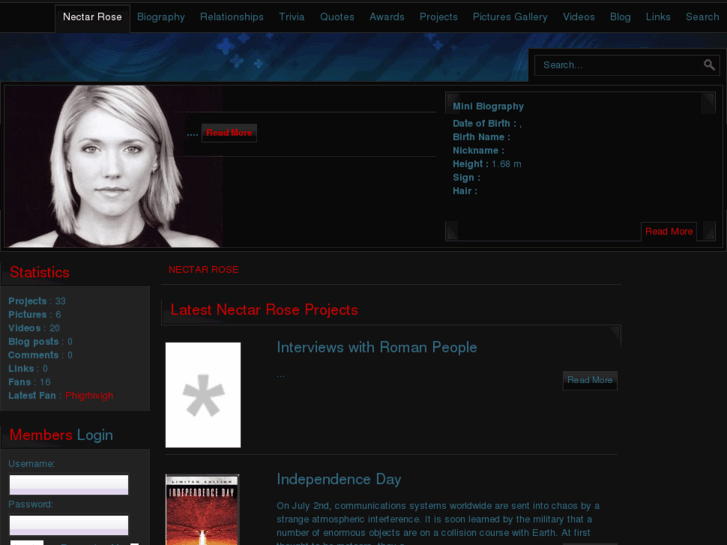Click Read More in Mini Biography box

(x=669, y=231)
